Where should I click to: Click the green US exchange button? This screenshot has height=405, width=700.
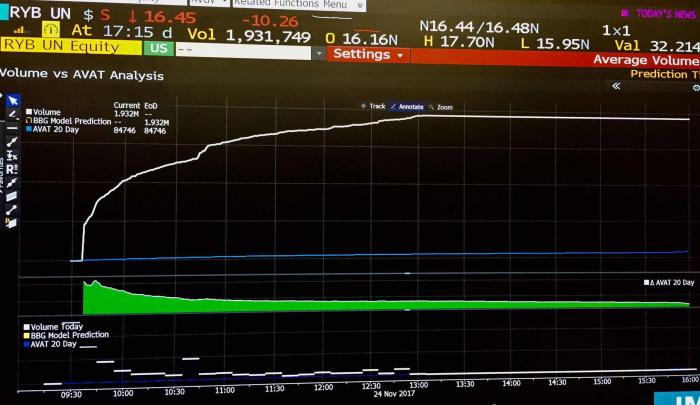158,48
